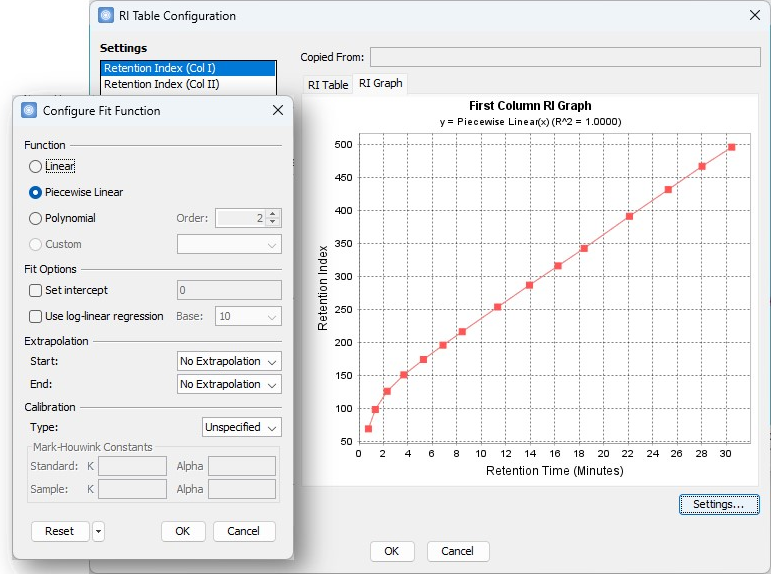Select the Linear function radio button
The image size is (771, 574).
pyautogui.click(x=36, y=166)
